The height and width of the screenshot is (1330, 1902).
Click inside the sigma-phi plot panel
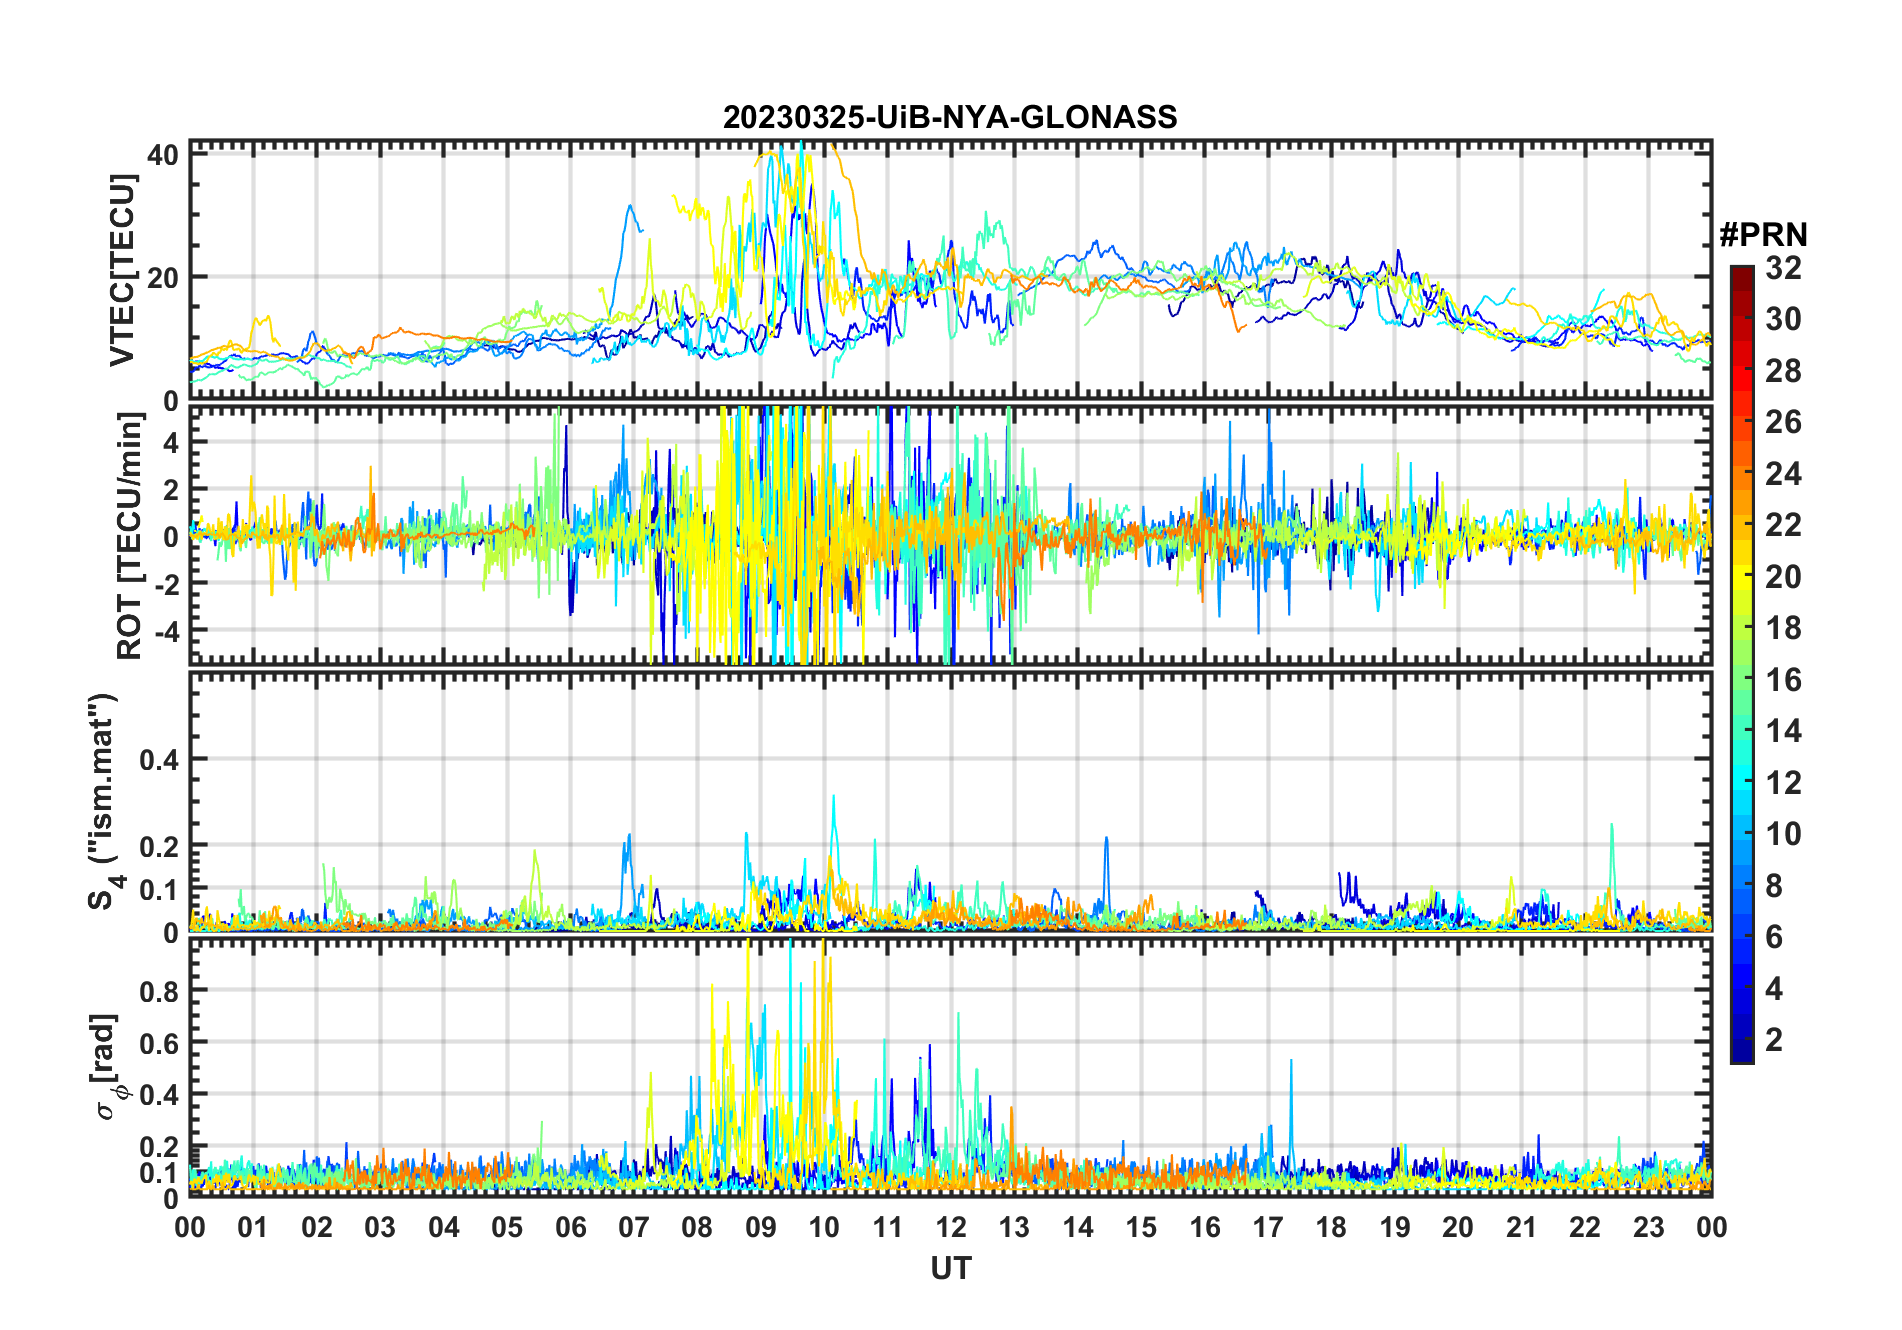(951, 1067)
